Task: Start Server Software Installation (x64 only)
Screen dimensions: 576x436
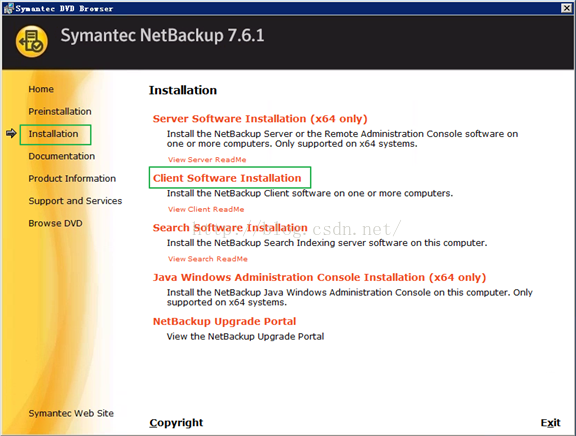Action: point(260,119)
